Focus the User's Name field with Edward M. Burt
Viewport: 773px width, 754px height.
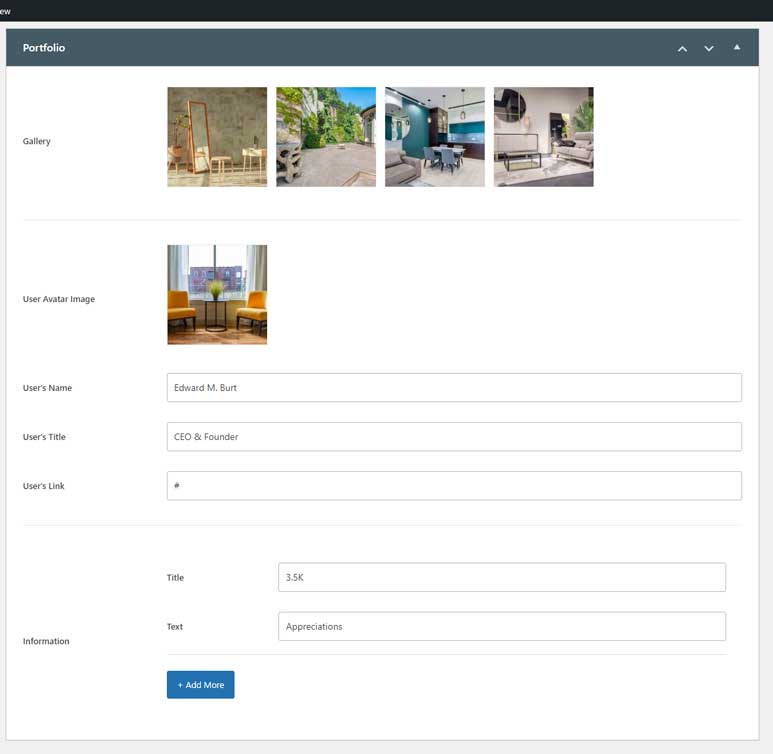[454, 388]
